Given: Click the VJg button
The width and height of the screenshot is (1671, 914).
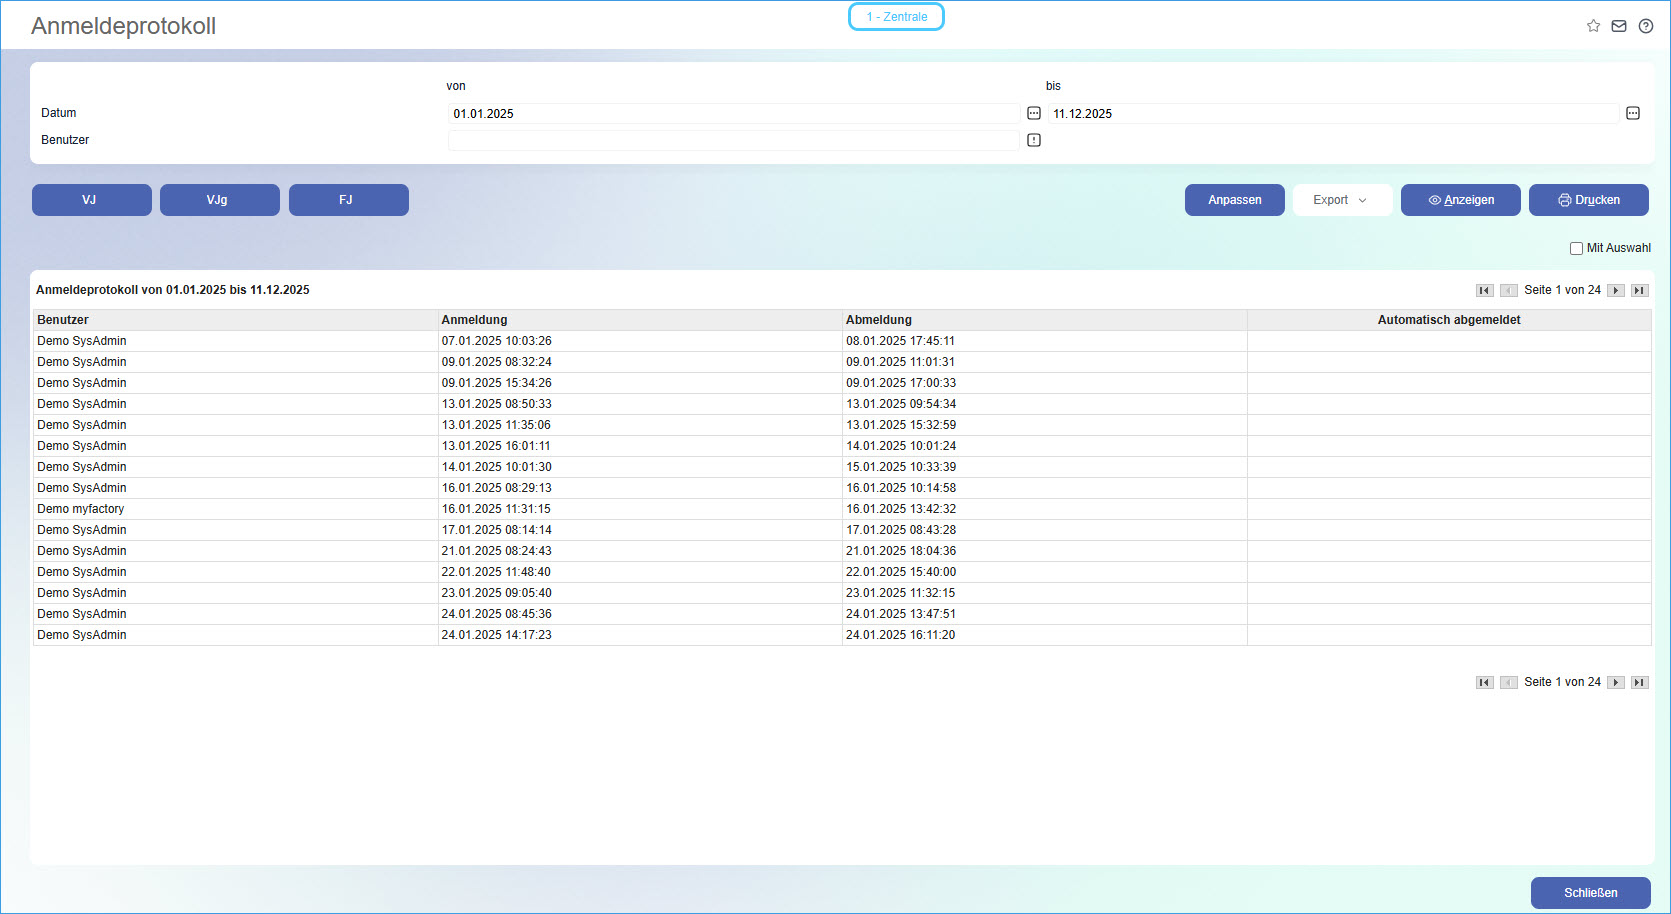Looking at the screenshot, I should [x=219, y=200].
